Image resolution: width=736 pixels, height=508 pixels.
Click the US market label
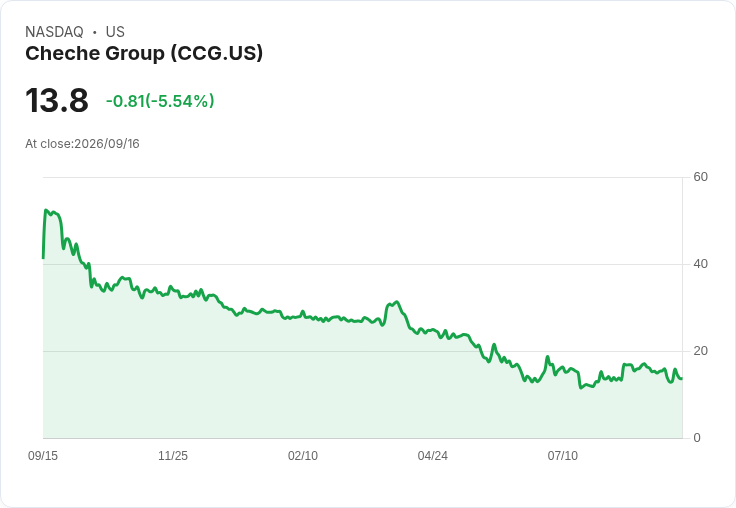pos(115,32)
